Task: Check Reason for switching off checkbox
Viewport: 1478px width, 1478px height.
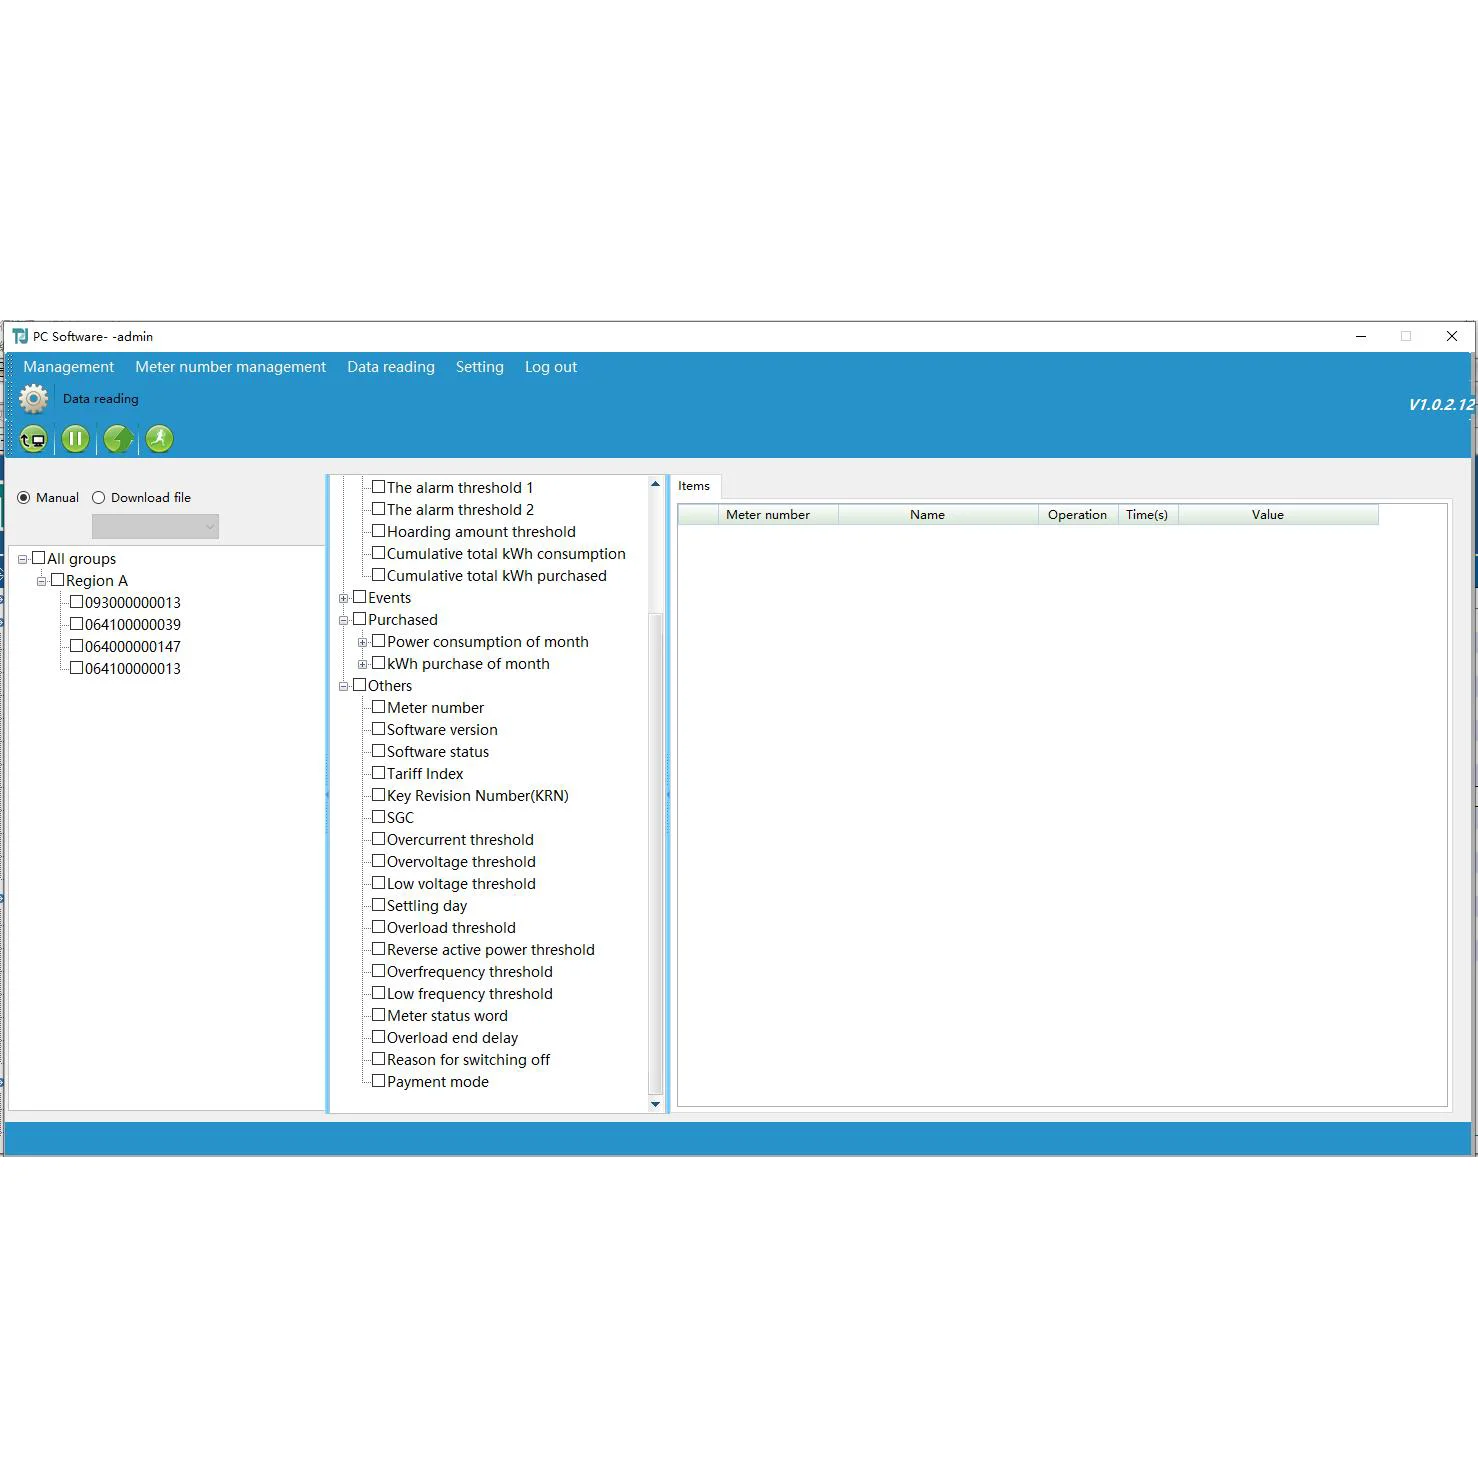Action: coord(379,1059)
